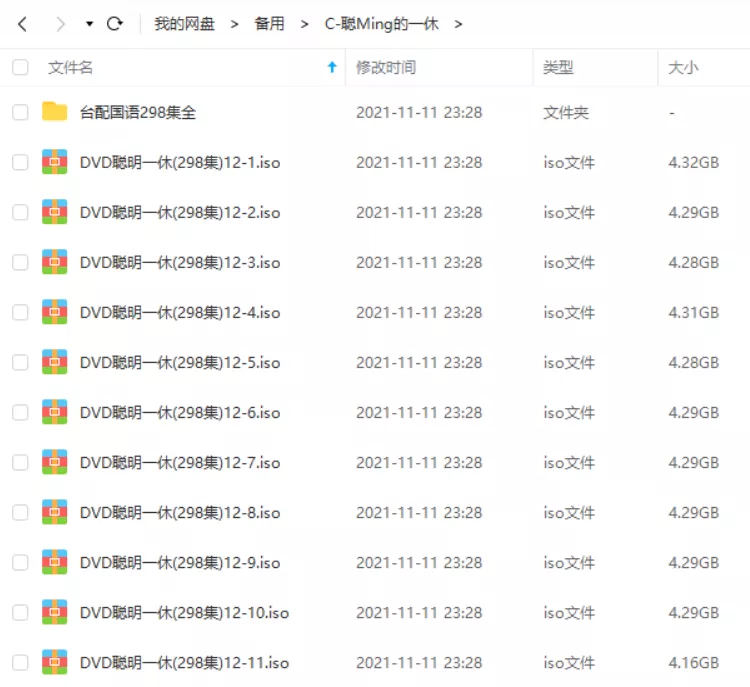This screenshot has height=687, width=750.
Task: Toggle the blue sort arrow in 文件名 column
Action: 332,67
